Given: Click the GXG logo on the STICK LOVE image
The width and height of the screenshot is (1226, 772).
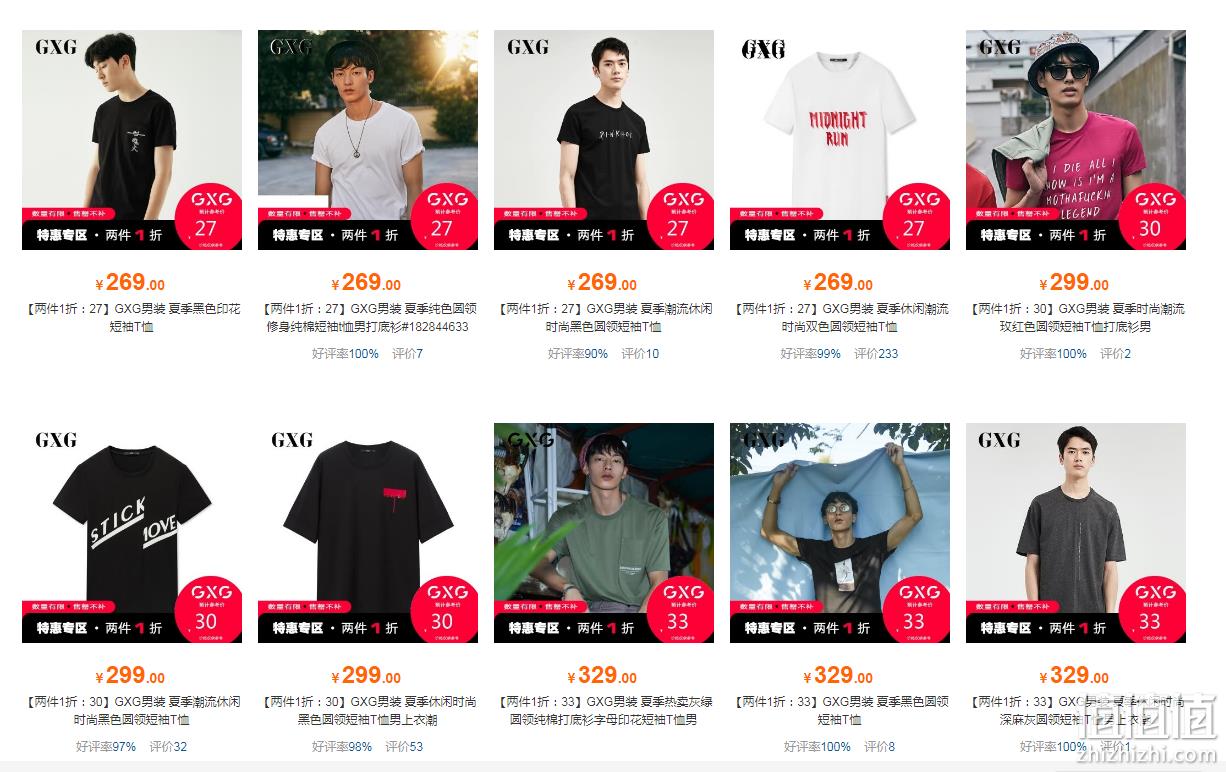Looking at the screenshot, I should (56, 440).
